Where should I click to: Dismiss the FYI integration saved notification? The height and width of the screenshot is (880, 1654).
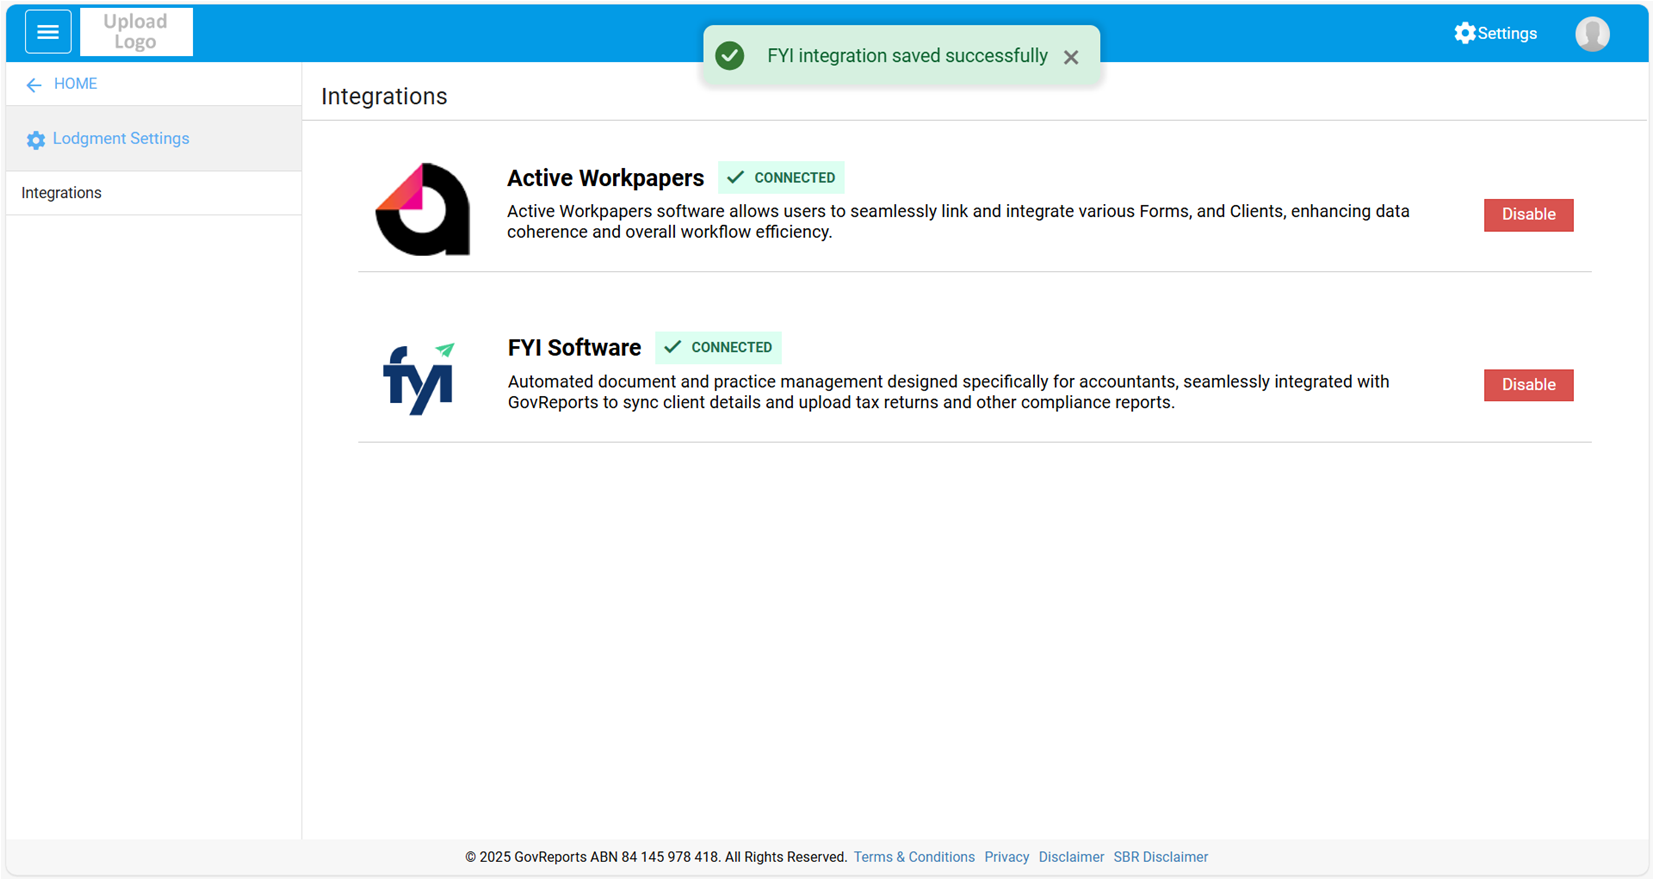(1071, 57)
